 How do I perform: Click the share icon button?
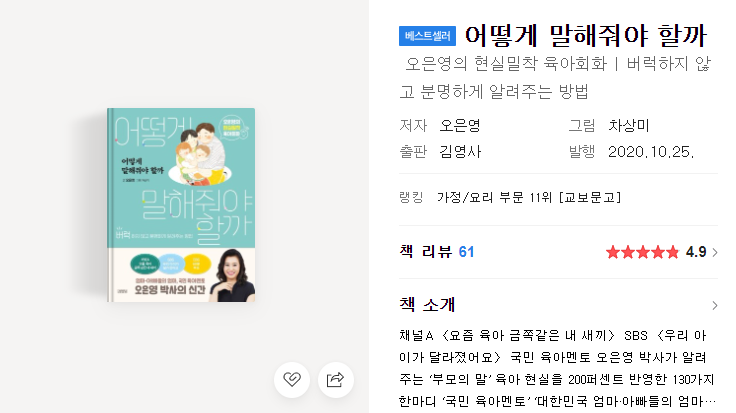tap(336, 379)
